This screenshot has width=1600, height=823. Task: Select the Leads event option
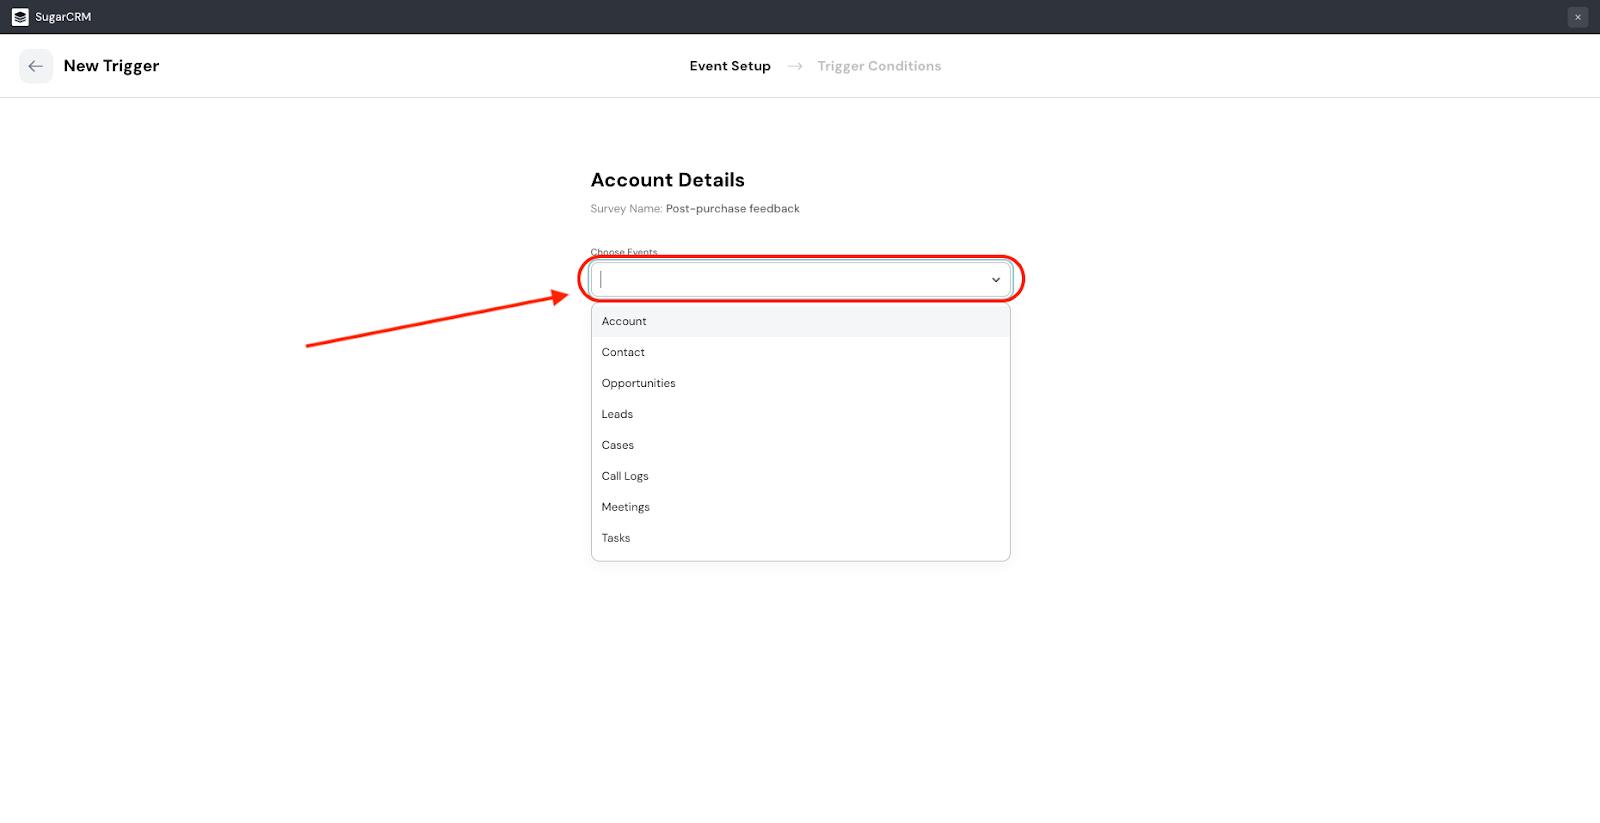(617, 414)
